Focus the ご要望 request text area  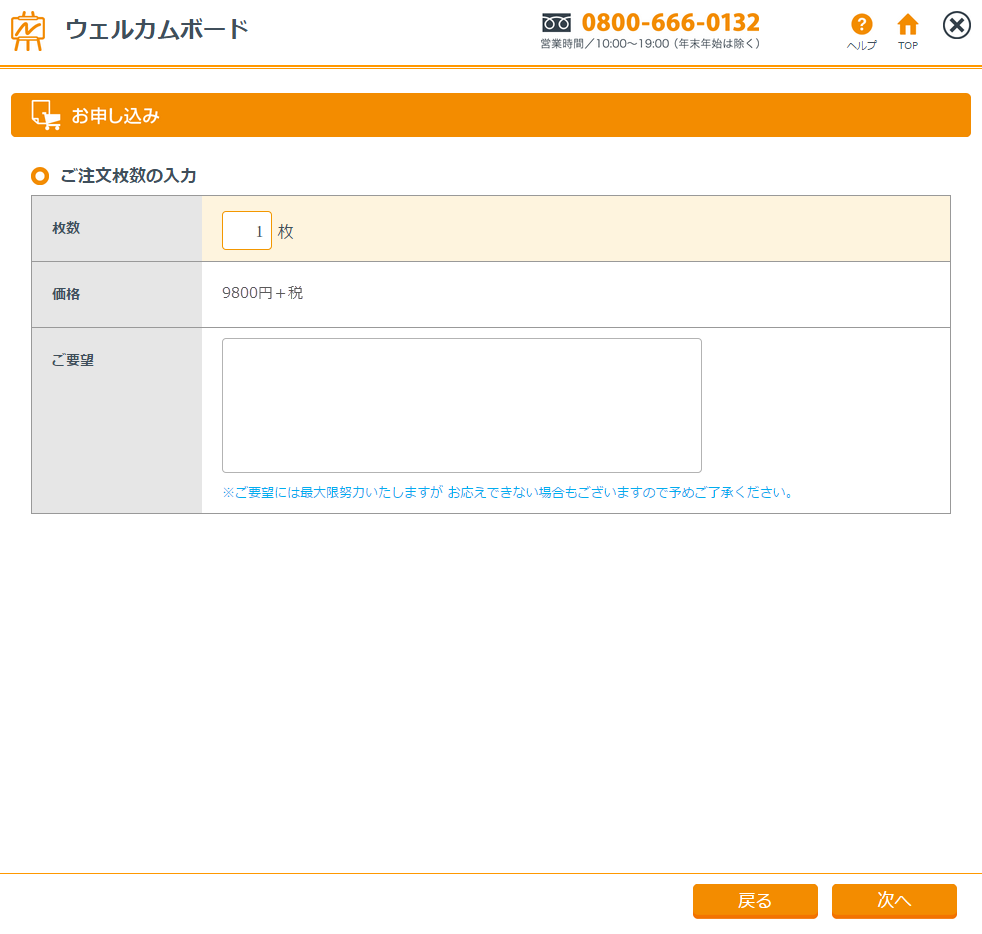pyautogui.click(x=461, y=405)
